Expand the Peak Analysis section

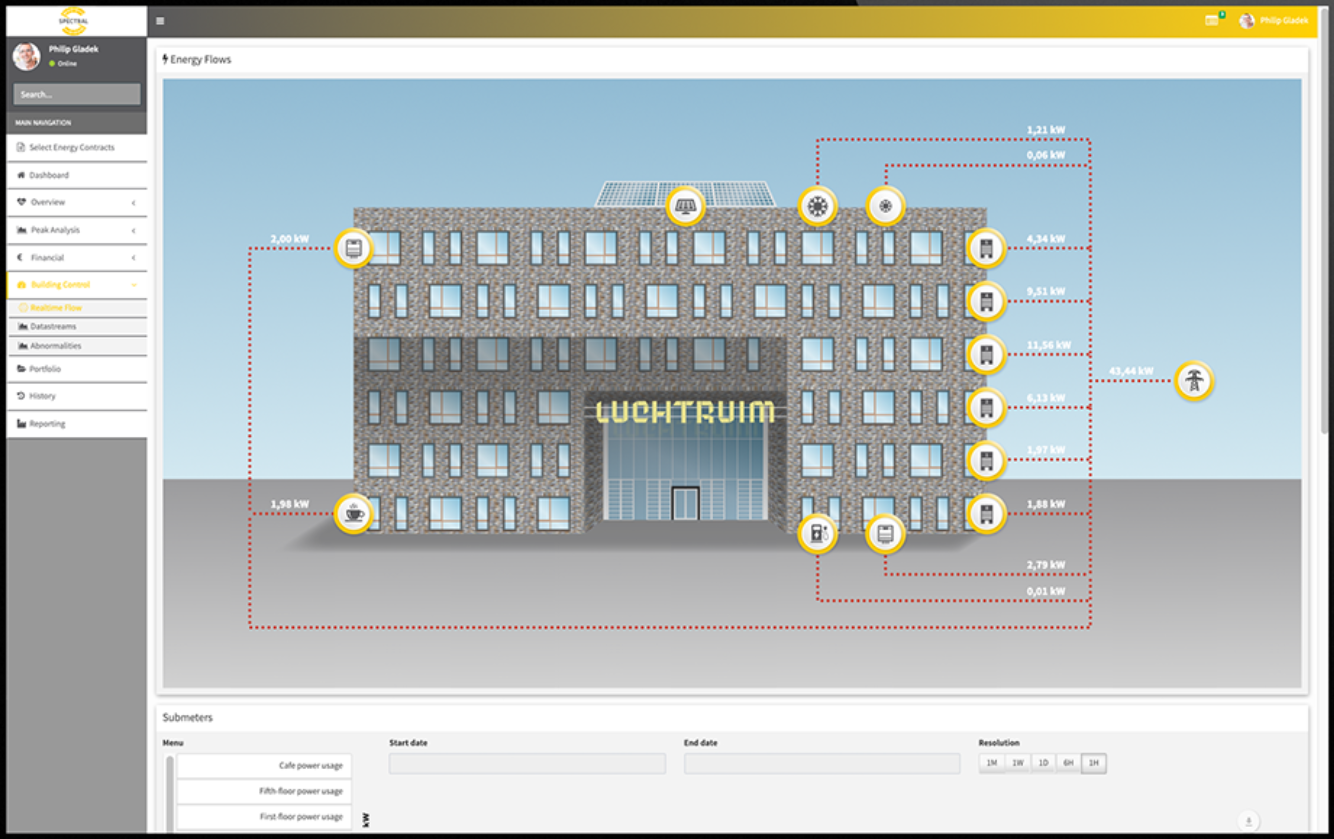[77, 230]
